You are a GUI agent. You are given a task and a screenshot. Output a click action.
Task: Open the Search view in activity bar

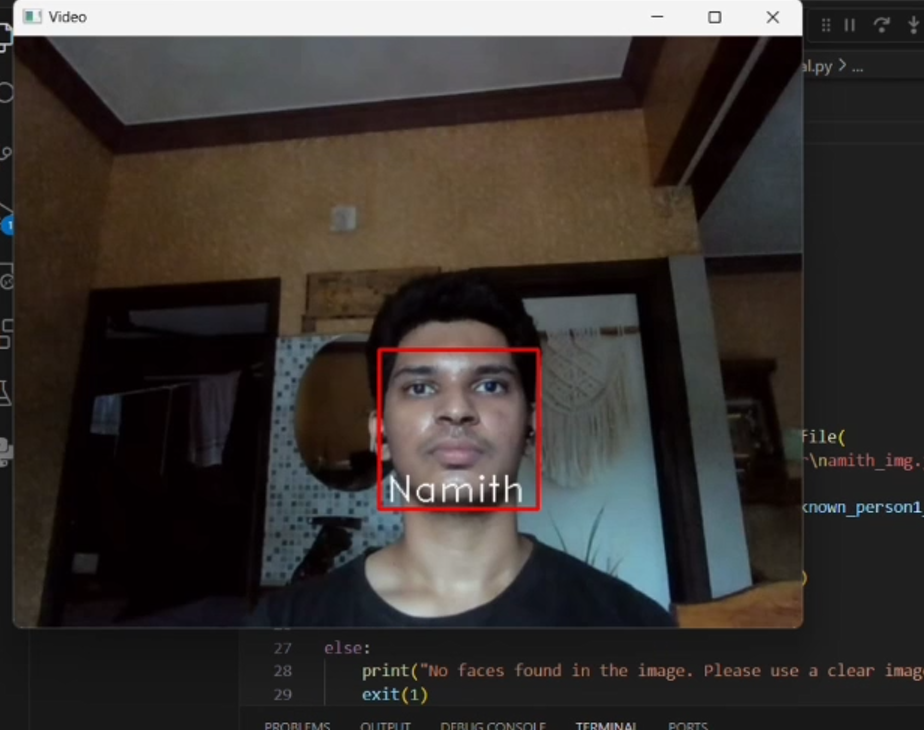(5, 94)
